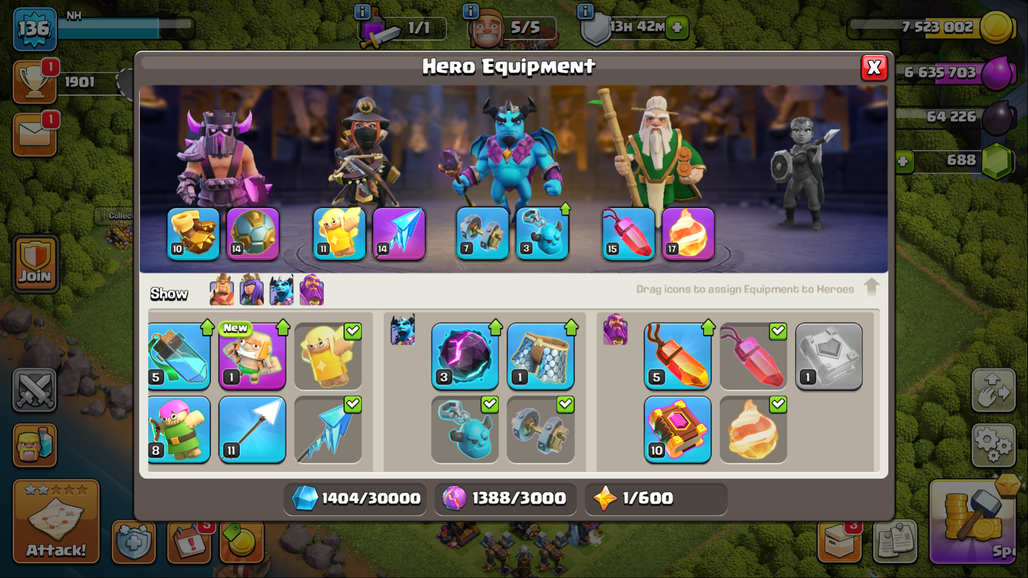Screen dimensions: 1028x578
Task: Open the builder info icon above 5/5
Action: 470,11
